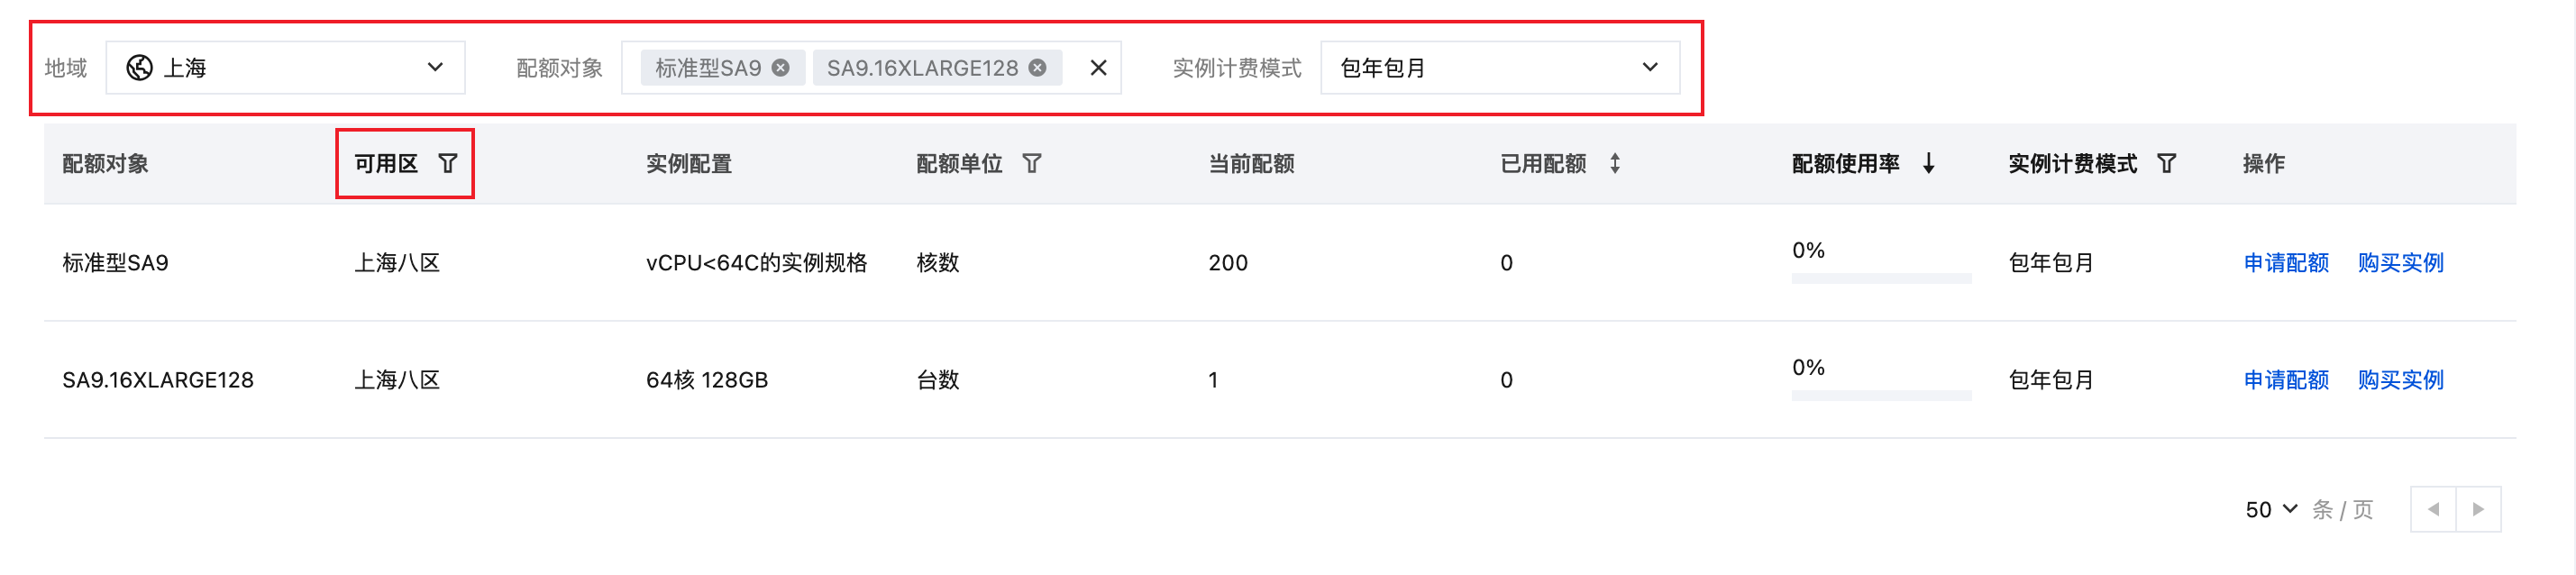The image size is (2576, 575).
Task: Click 购买实例 for 标准型SA9 row
Action: click(2400, 263)
